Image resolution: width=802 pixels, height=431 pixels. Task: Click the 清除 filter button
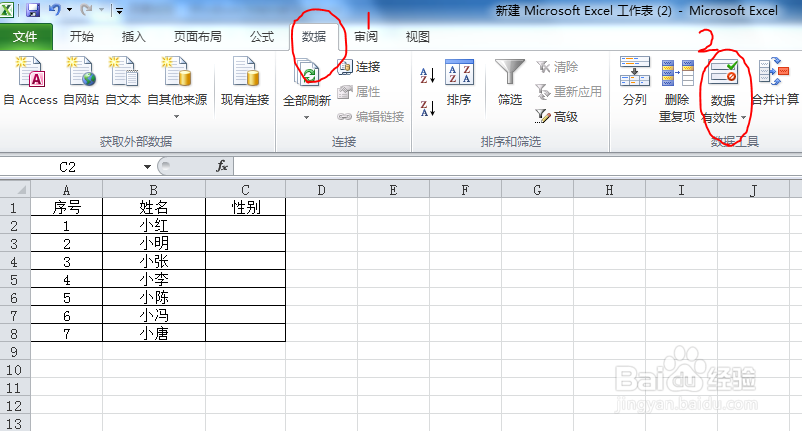click(x=557, y=66)
